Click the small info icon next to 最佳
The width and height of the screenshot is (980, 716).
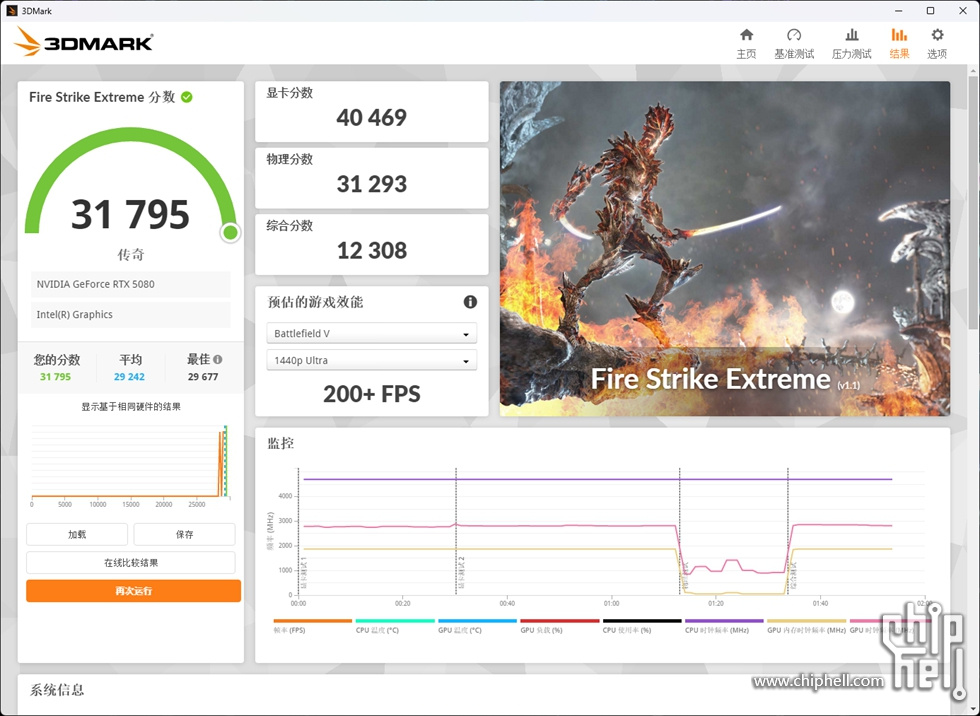pyautogui.click(x=218, y=360)
